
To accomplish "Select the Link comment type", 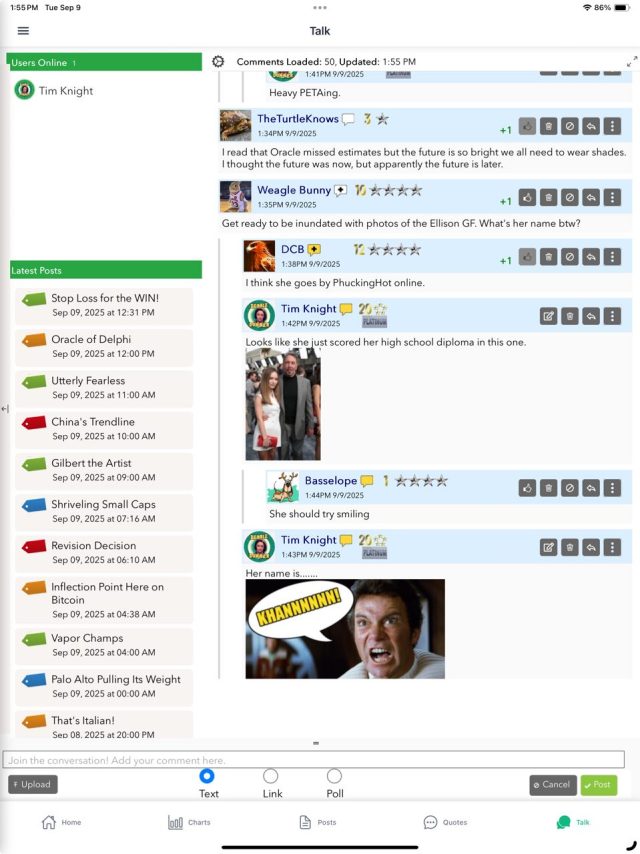I will pyautogui.click(x=271, y=776).
